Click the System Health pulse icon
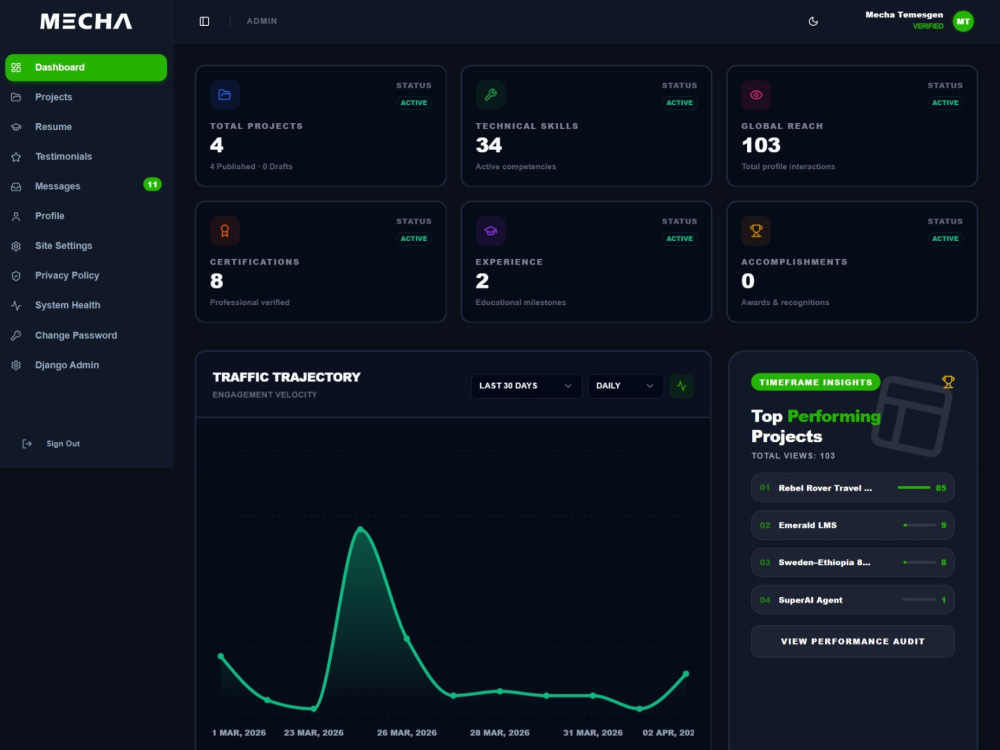 17,305
